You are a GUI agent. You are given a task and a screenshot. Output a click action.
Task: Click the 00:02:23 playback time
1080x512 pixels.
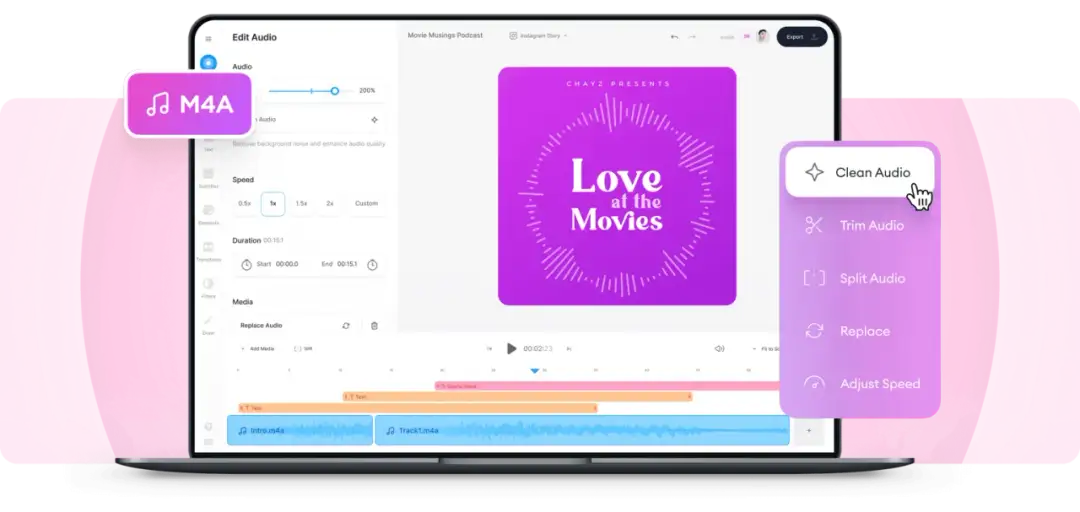point(538,349)
